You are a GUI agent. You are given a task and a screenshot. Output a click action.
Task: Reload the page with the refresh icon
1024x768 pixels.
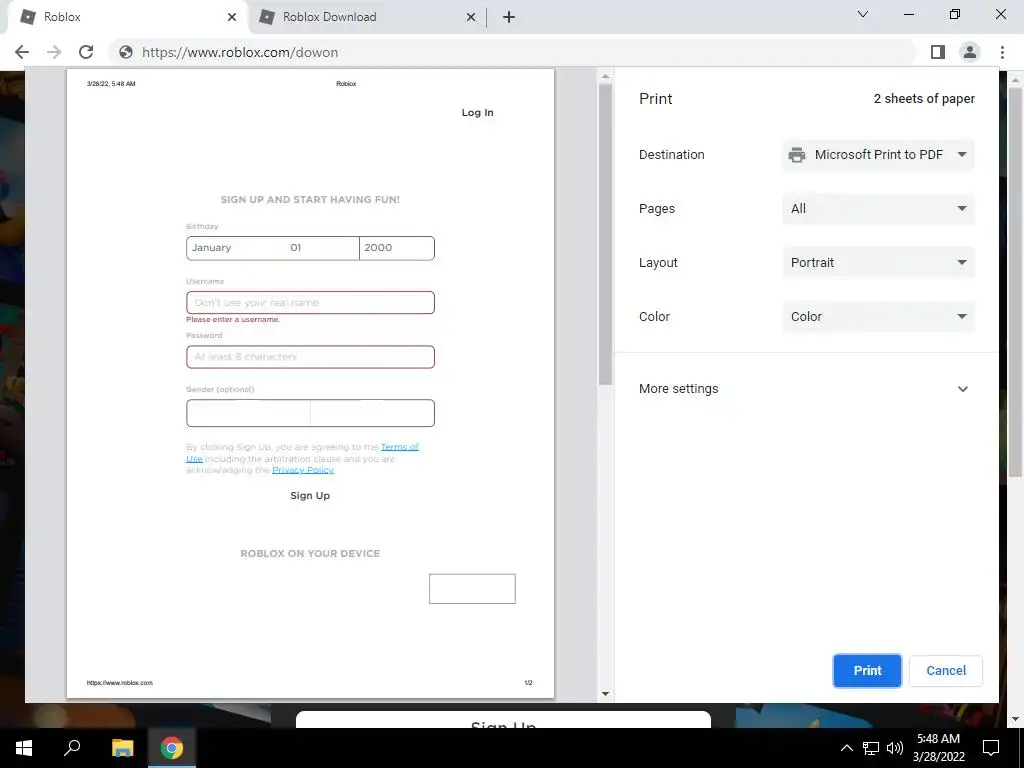[86, 52]
